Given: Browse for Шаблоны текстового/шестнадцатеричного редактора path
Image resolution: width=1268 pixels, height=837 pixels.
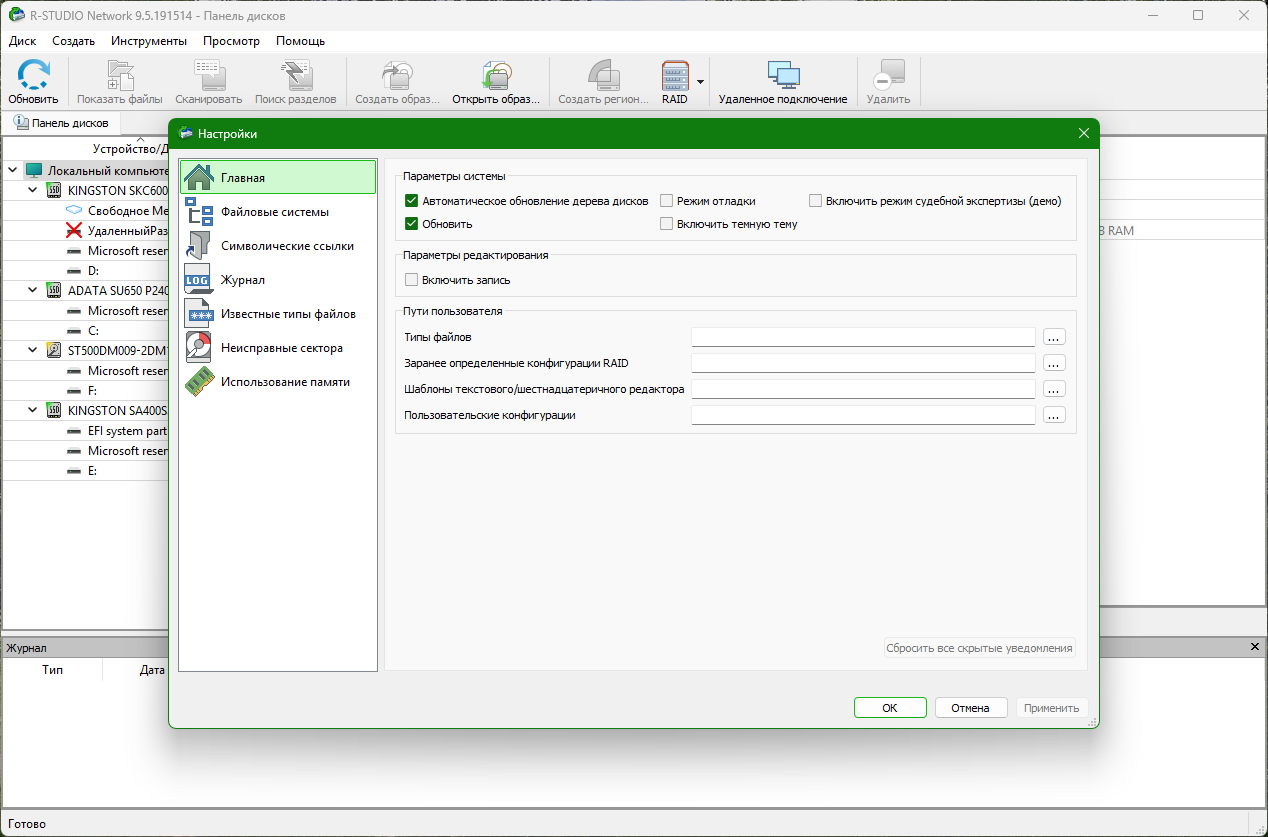Looking at the screenshot, I should (x=1054, y=389).
